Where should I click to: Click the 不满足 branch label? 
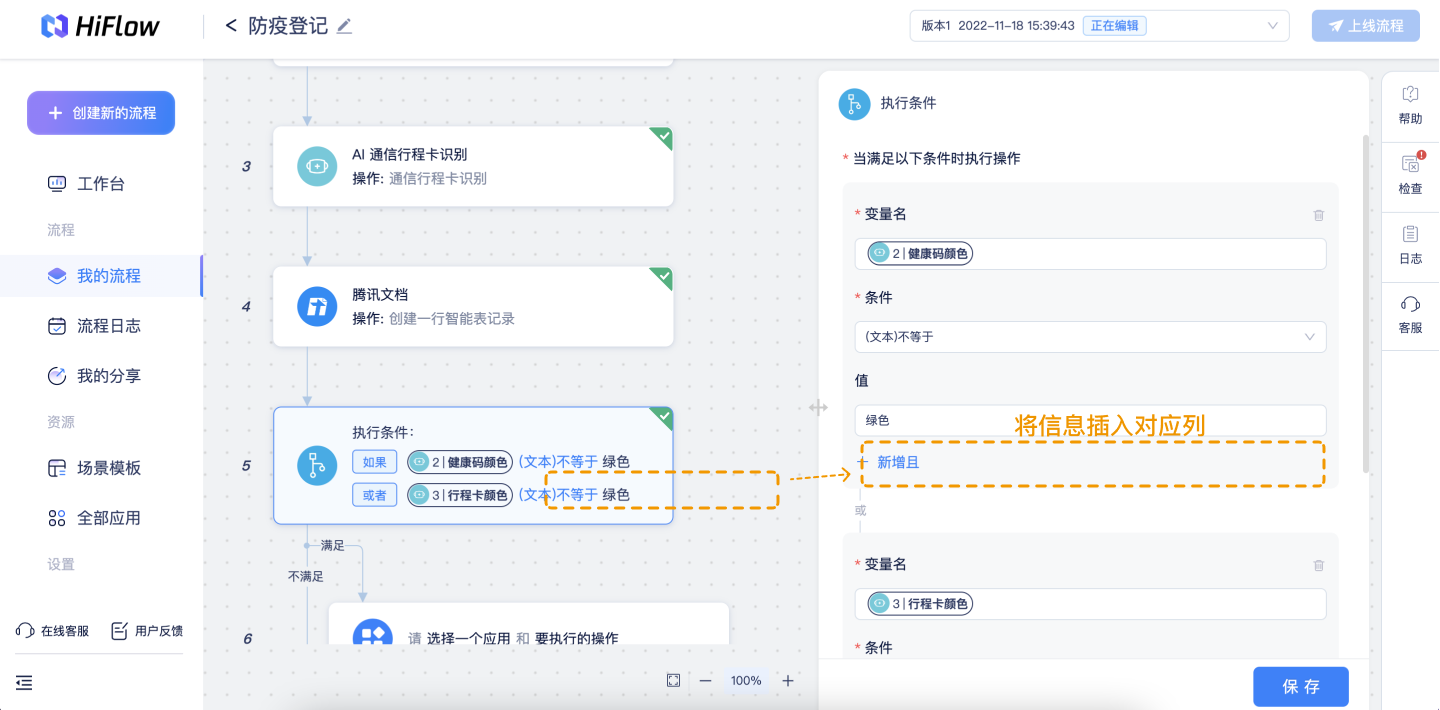pos(306,577)
